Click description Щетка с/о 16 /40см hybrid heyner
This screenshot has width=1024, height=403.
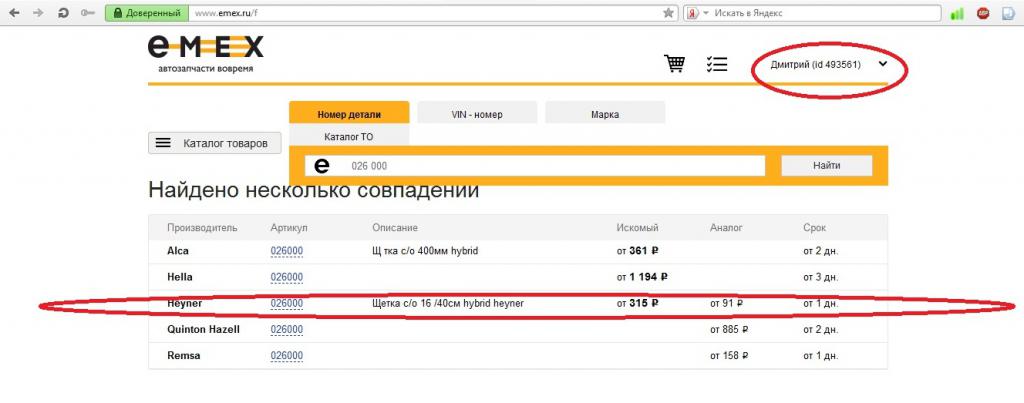click(x=447, y=303)
